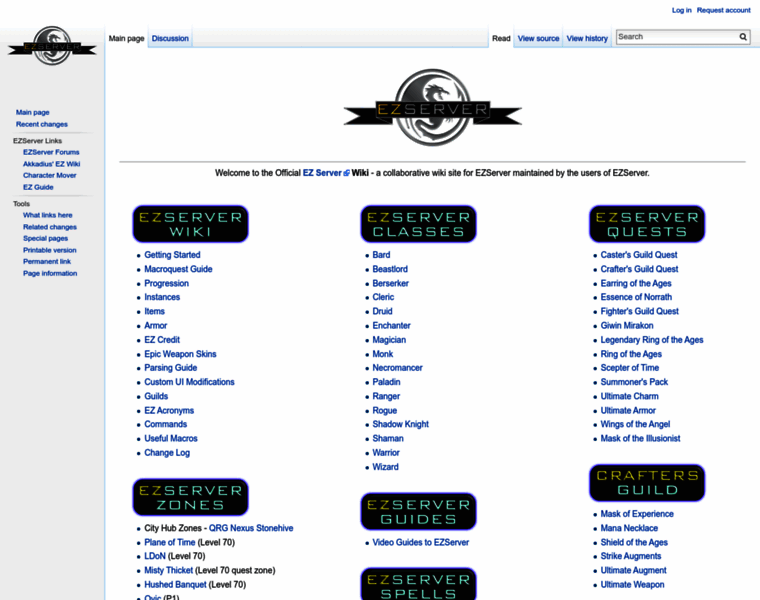
Task: Open Earring of the Ages link
Action: pyautogui.click(x=636, y=284)
